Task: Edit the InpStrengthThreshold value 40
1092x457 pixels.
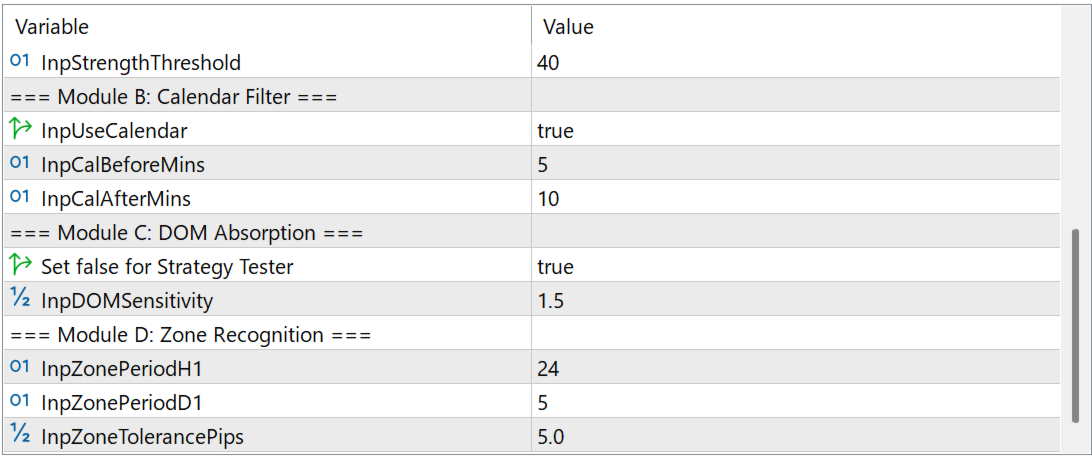Action: (548, 62)
